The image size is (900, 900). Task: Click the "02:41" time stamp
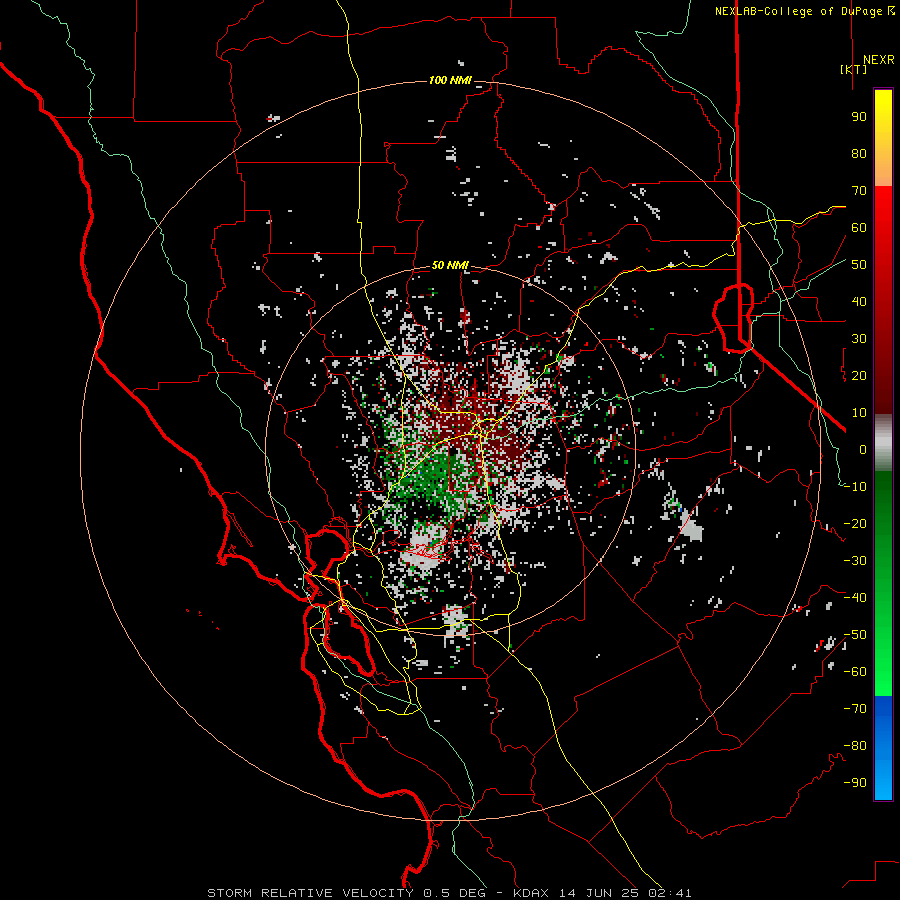pyautogui.click(x=669, y=893)
